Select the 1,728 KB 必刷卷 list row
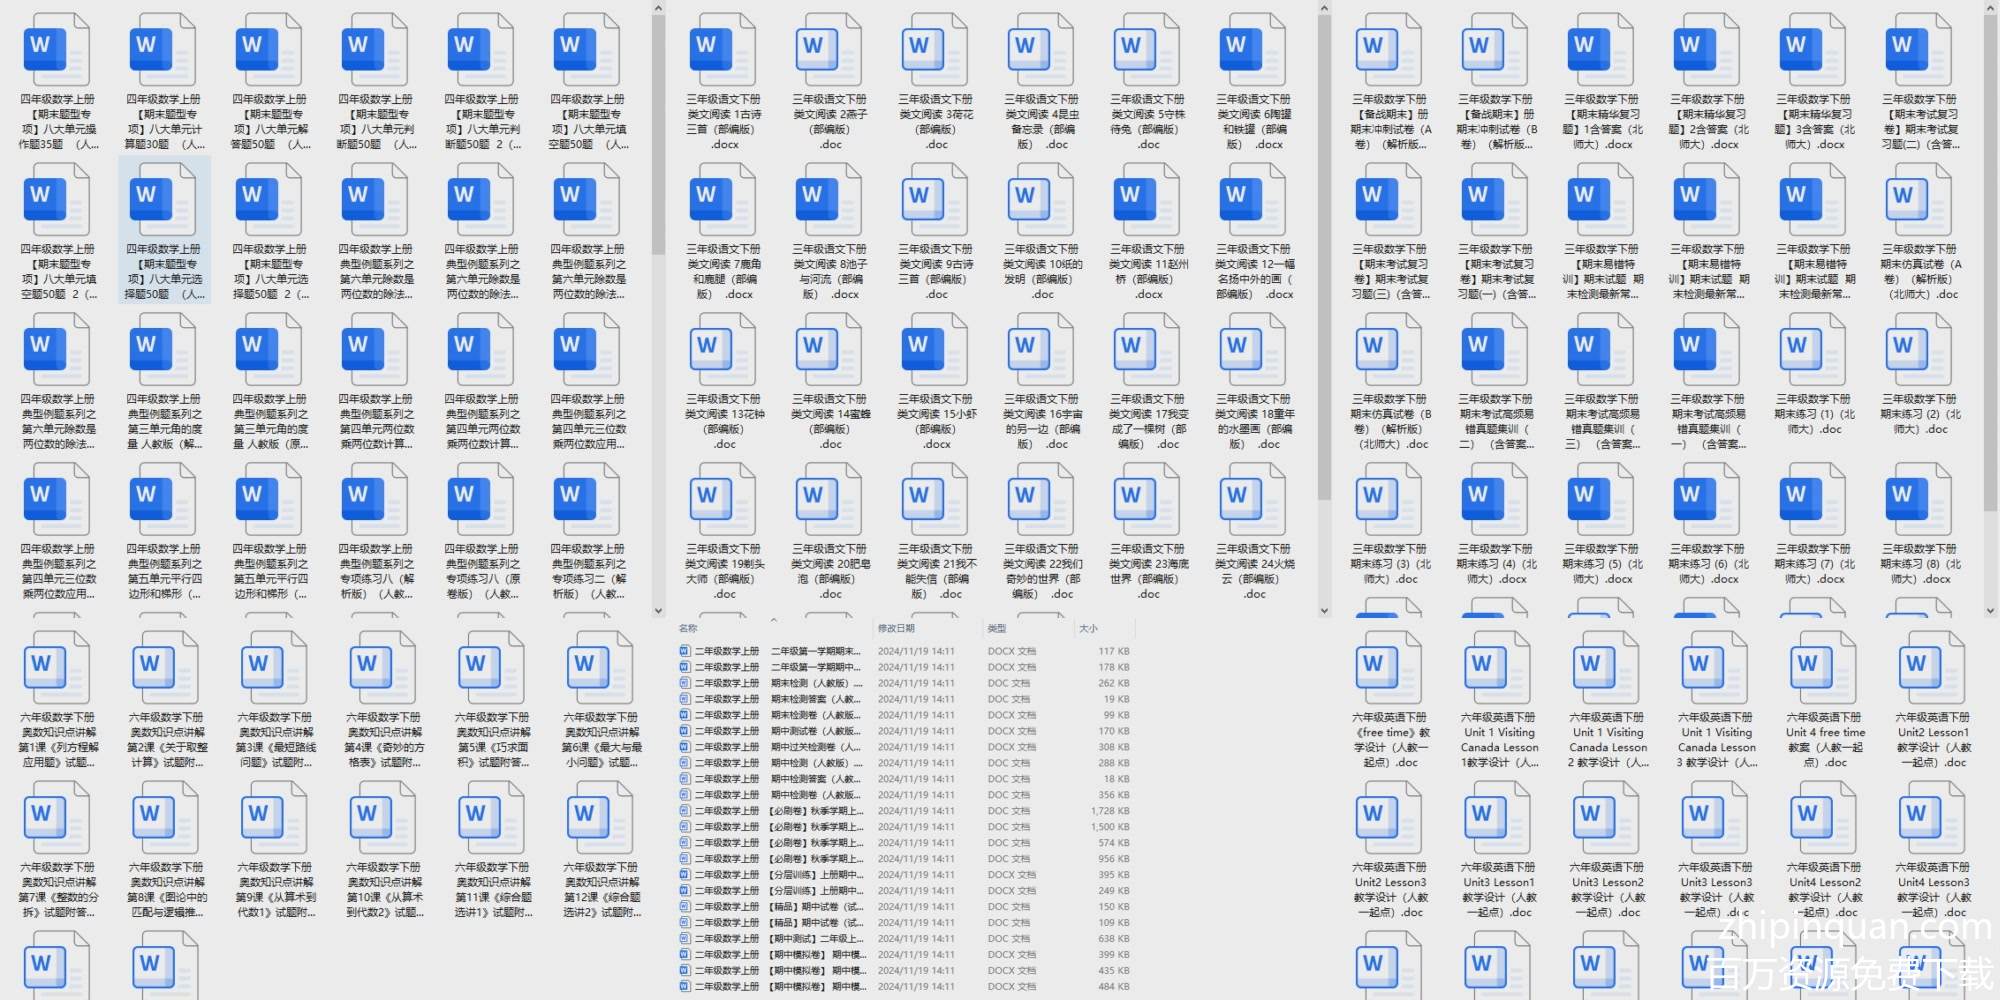This screenshot has height=1000, width=2000. click(900, 811)
